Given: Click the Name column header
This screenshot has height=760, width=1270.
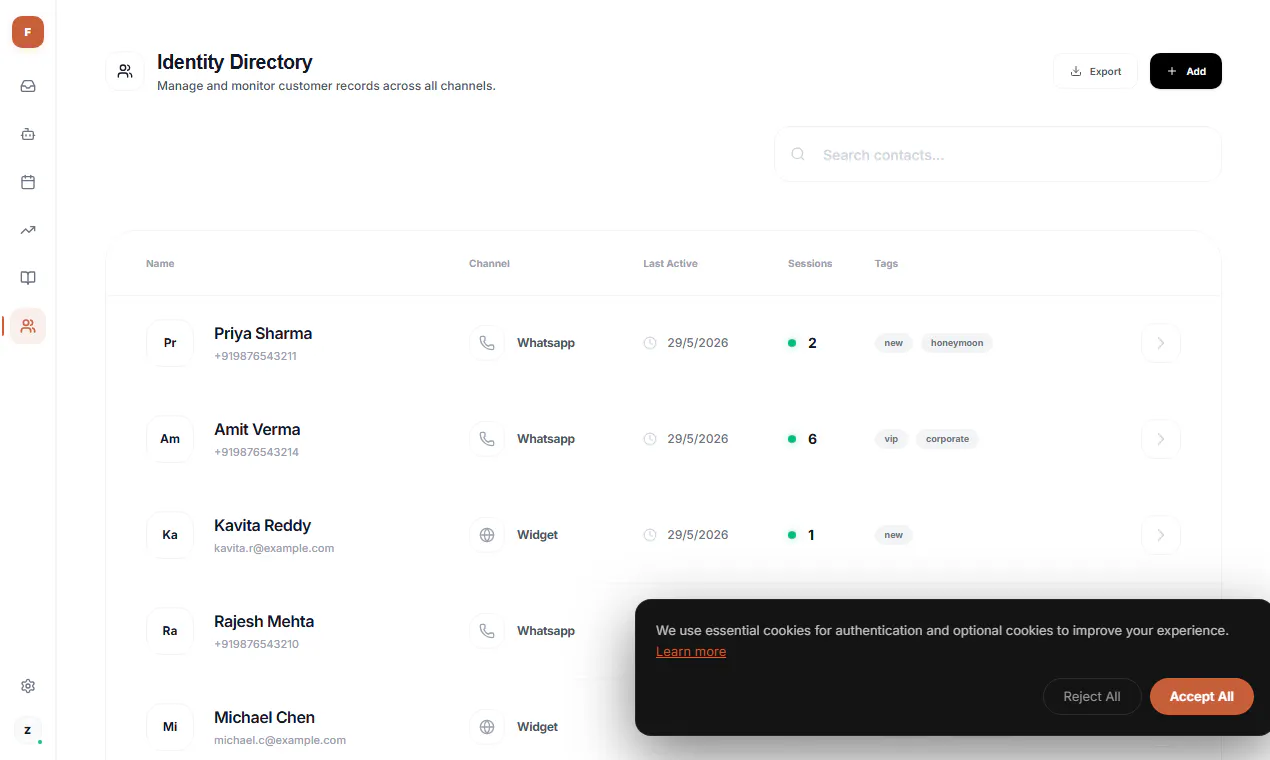Looking at the screenshot, I should (160, 264).
